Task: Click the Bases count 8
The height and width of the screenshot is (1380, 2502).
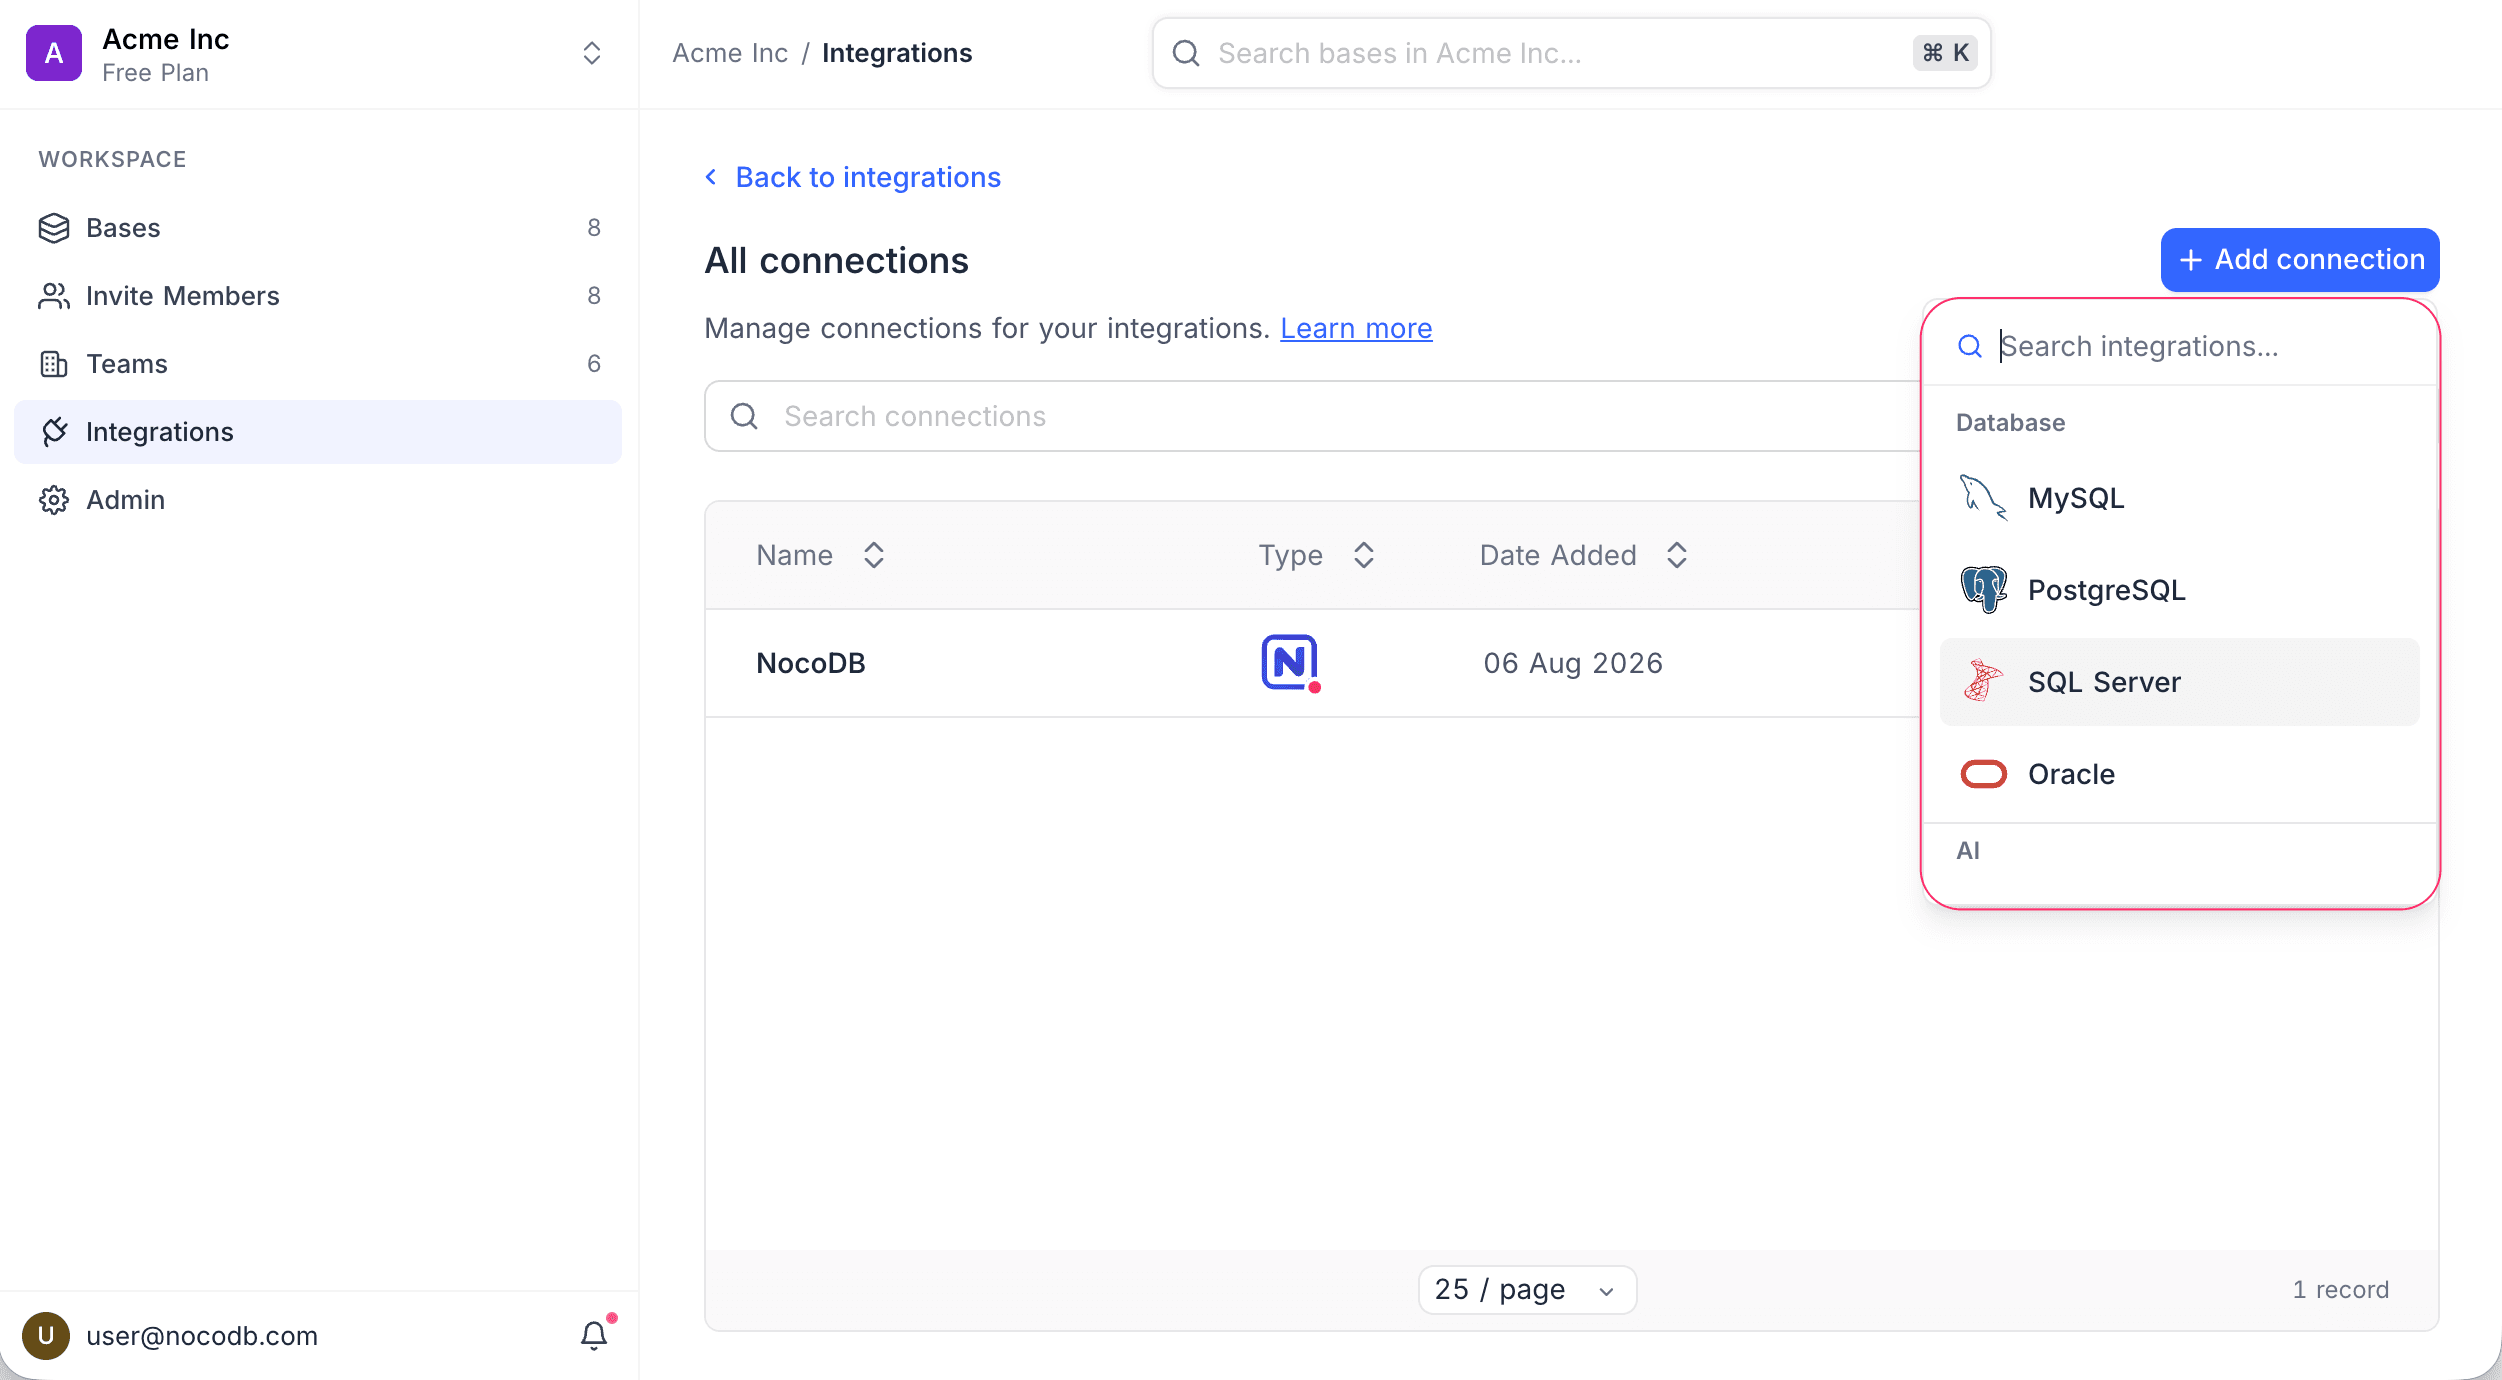Action: tap(594, 228)
